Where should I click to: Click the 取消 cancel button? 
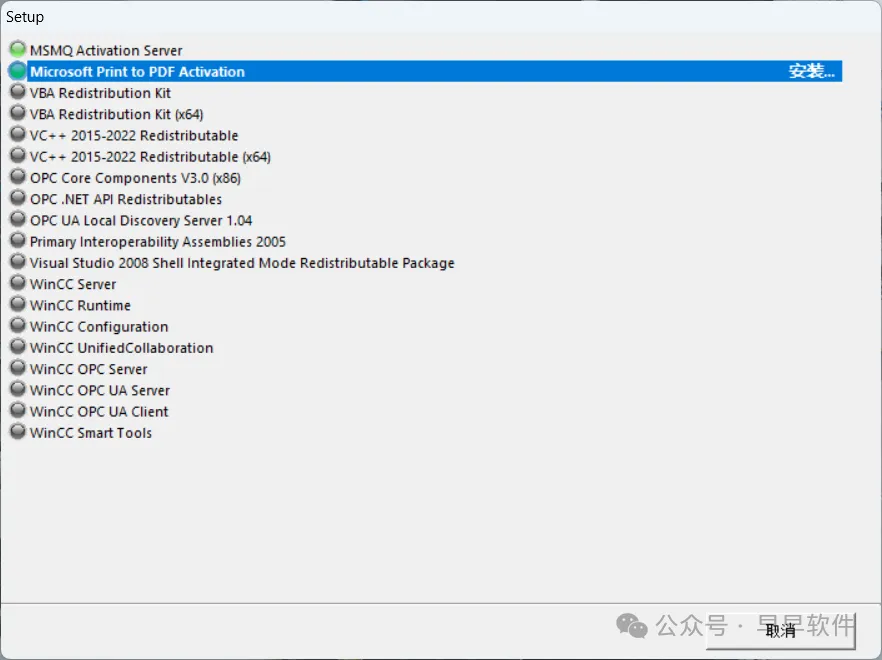coord(781,631)
